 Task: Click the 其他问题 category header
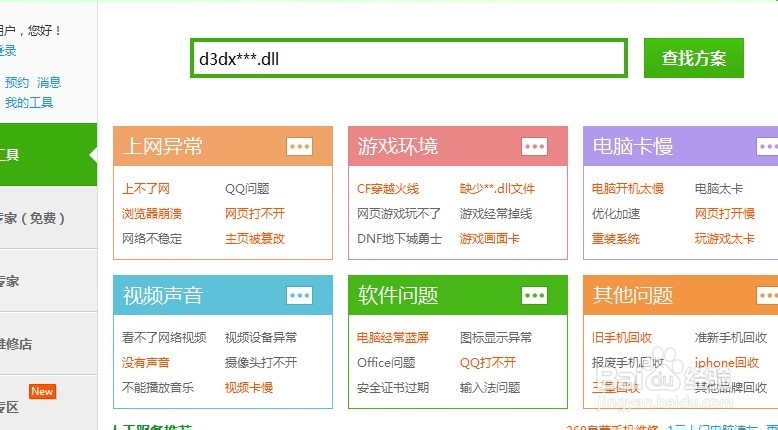pyautogui.click(x=681, y=295)
